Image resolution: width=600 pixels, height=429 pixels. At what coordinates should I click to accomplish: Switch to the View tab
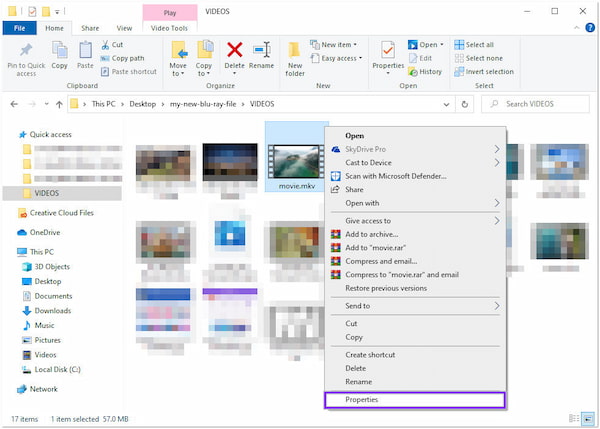124,28
